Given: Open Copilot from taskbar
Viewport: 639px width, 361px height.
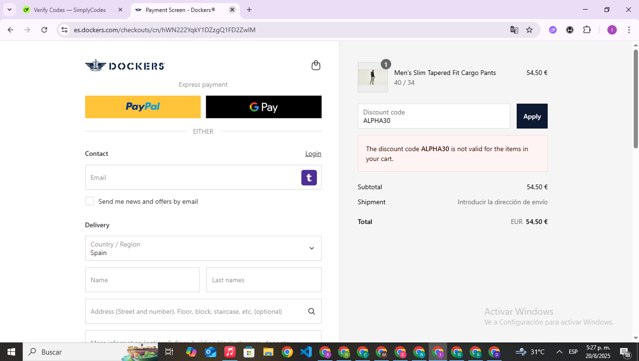Looking at the screenshot, I should (191, 352).
